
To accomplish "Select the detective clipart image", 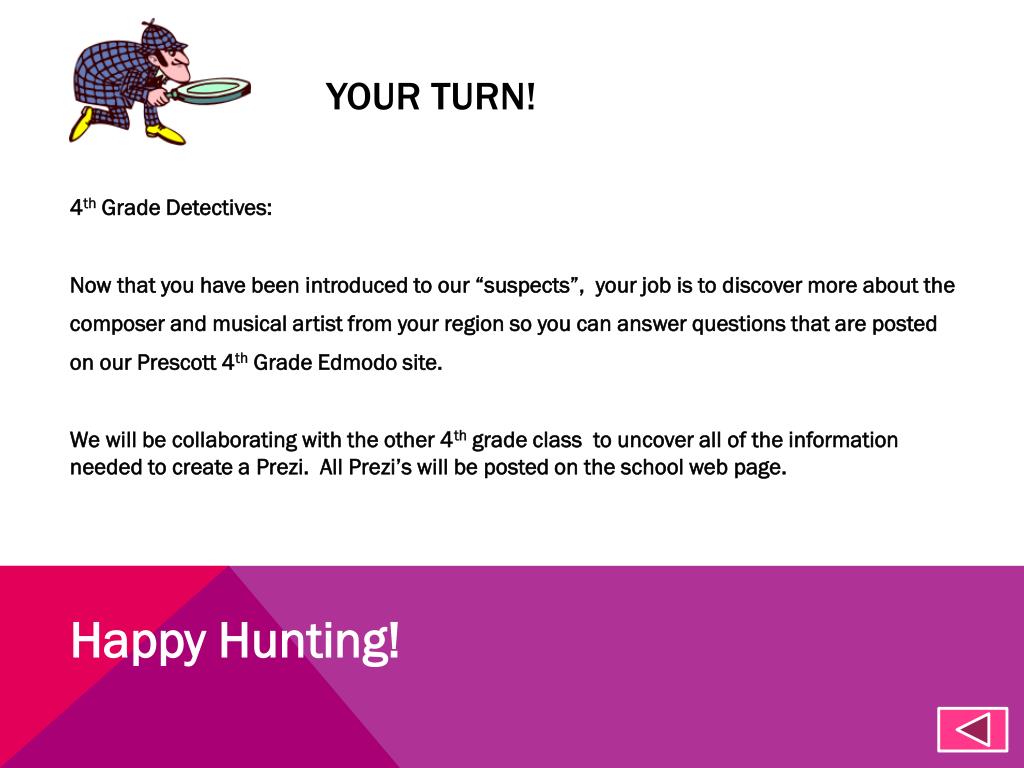I will coord(160,82).
